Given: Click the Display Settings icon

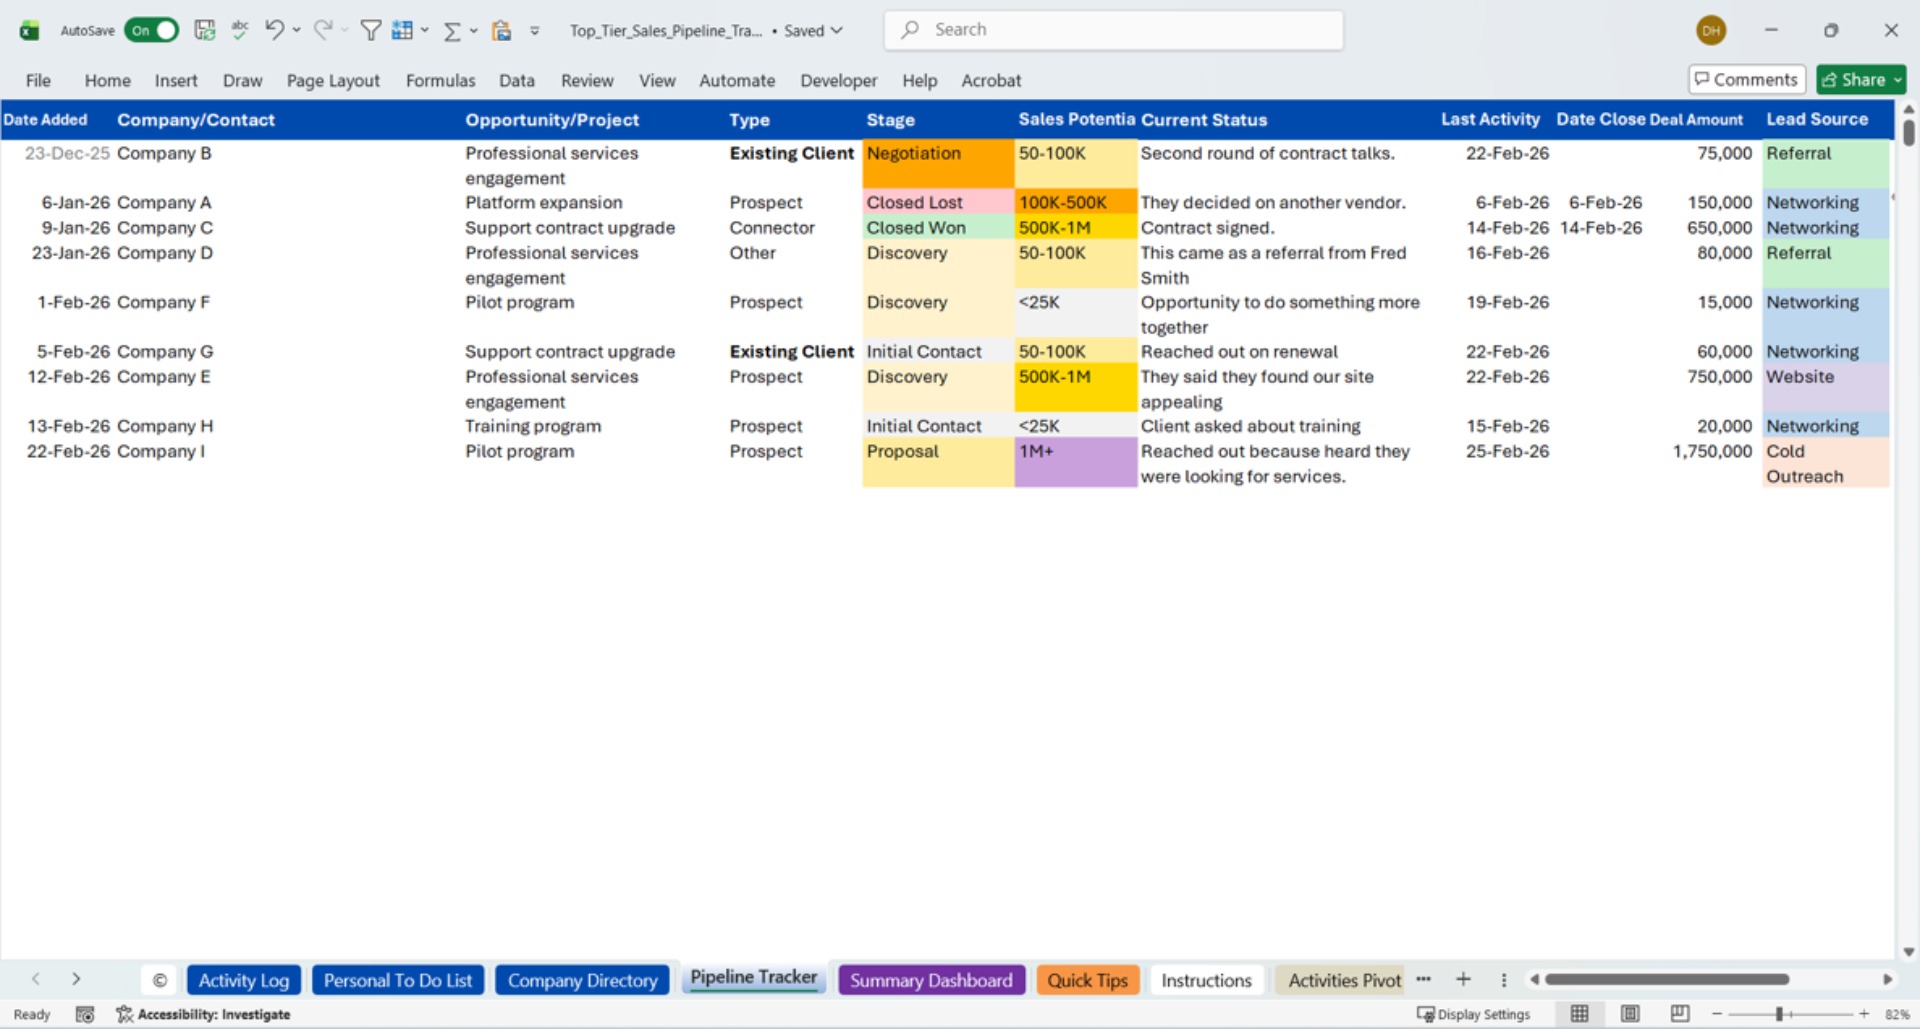Looking at the screenshot, I should [x=1475, y=1014].
